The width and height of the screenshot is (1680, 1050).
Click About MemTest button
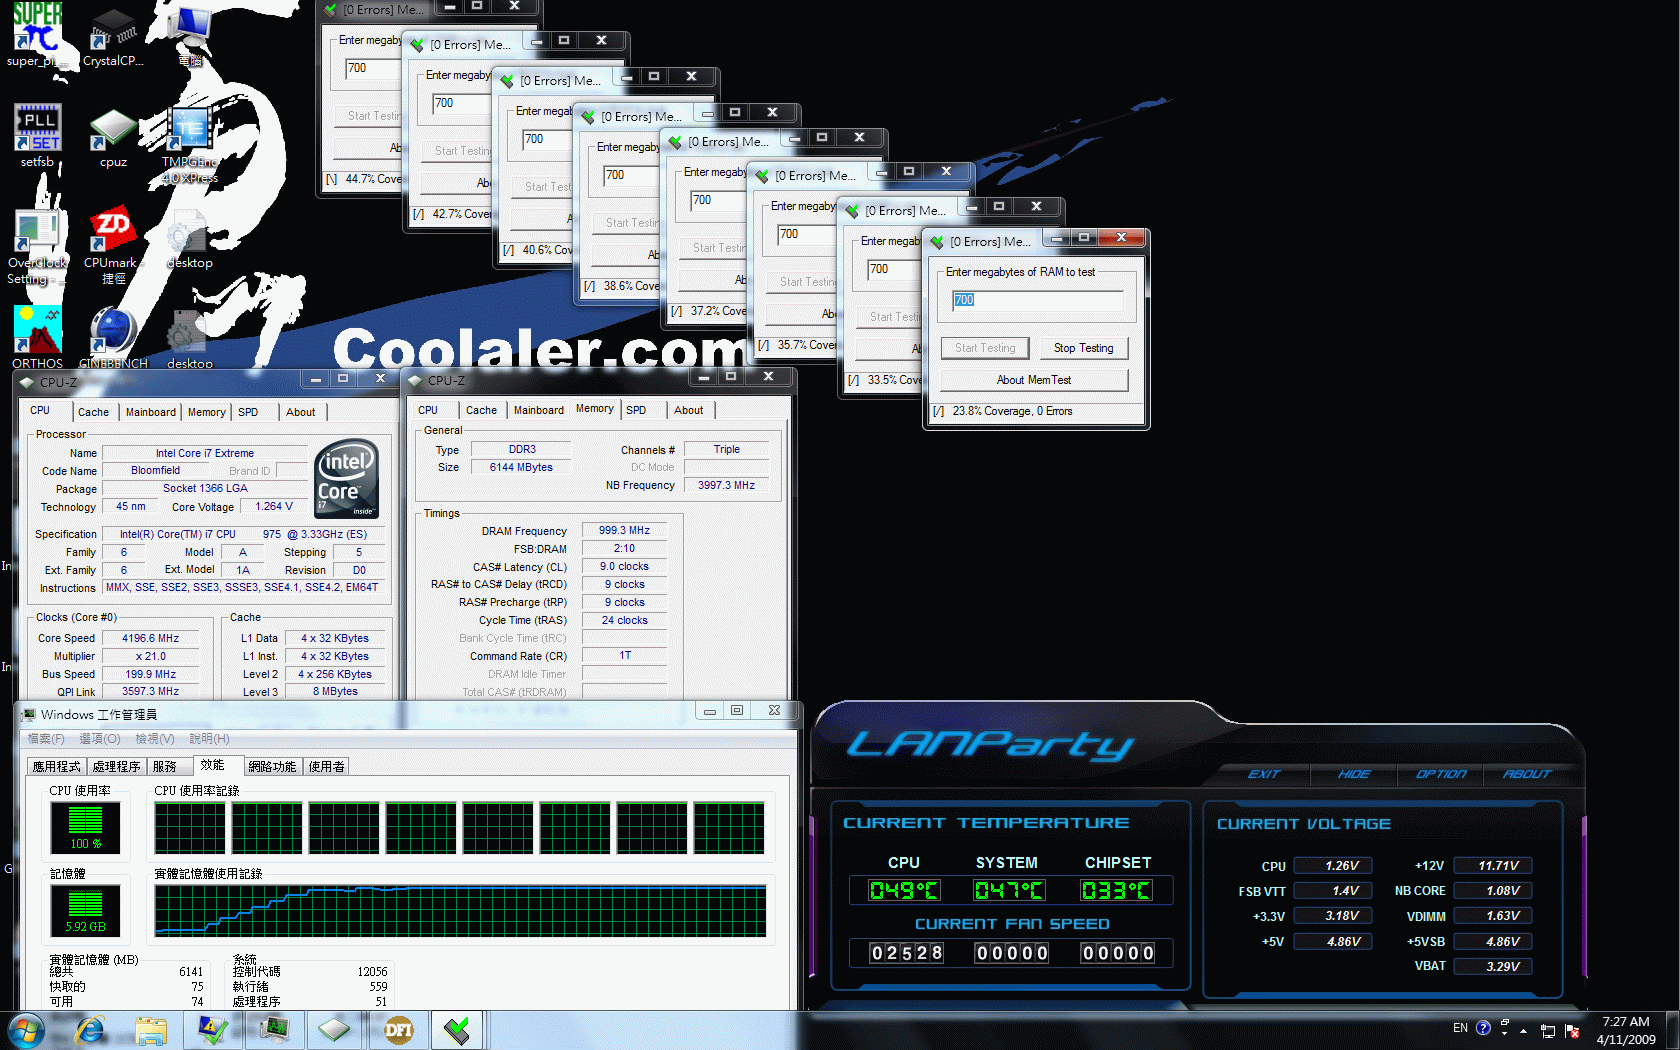[1034, 380]
